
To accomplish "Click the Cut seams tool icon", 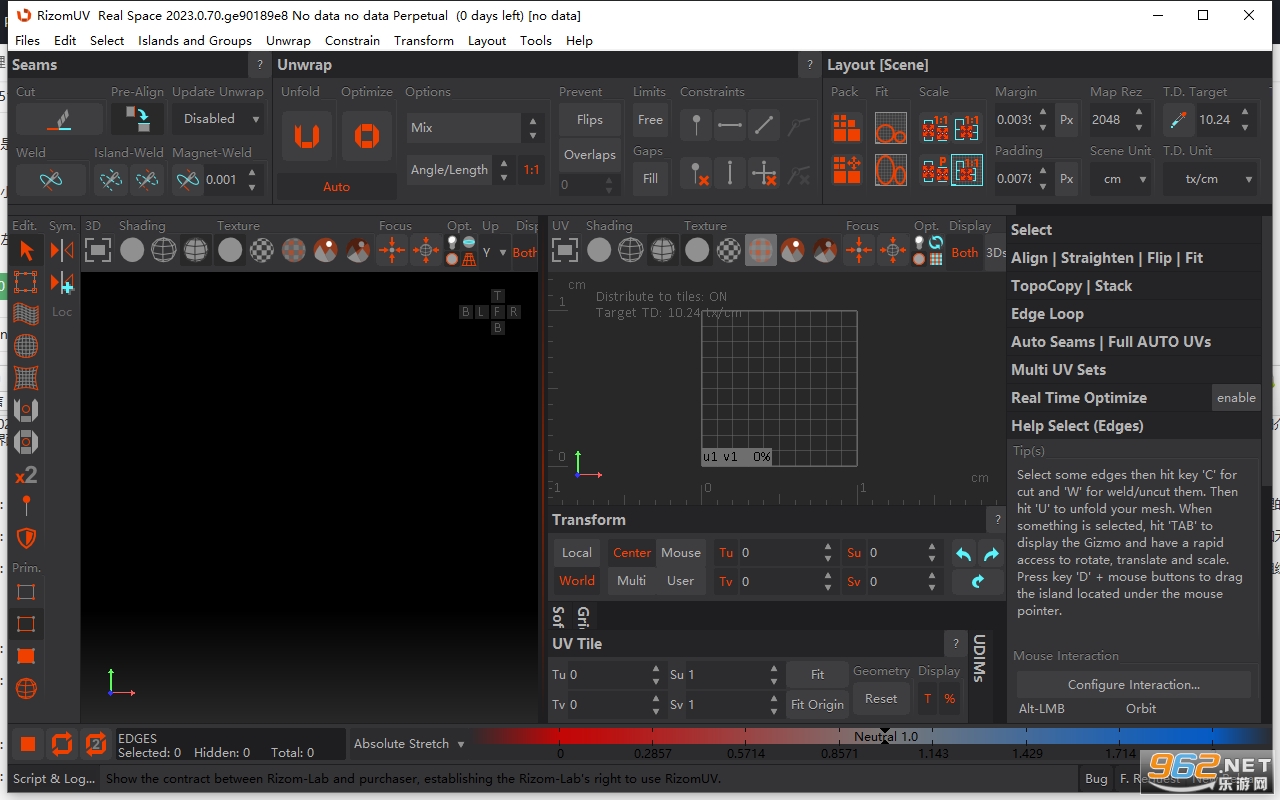I will tap(59, 119).
